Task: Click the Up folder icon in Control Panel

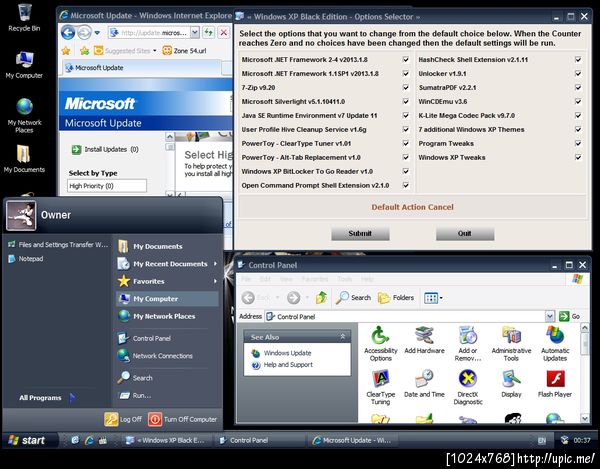Action: point(321,297)
